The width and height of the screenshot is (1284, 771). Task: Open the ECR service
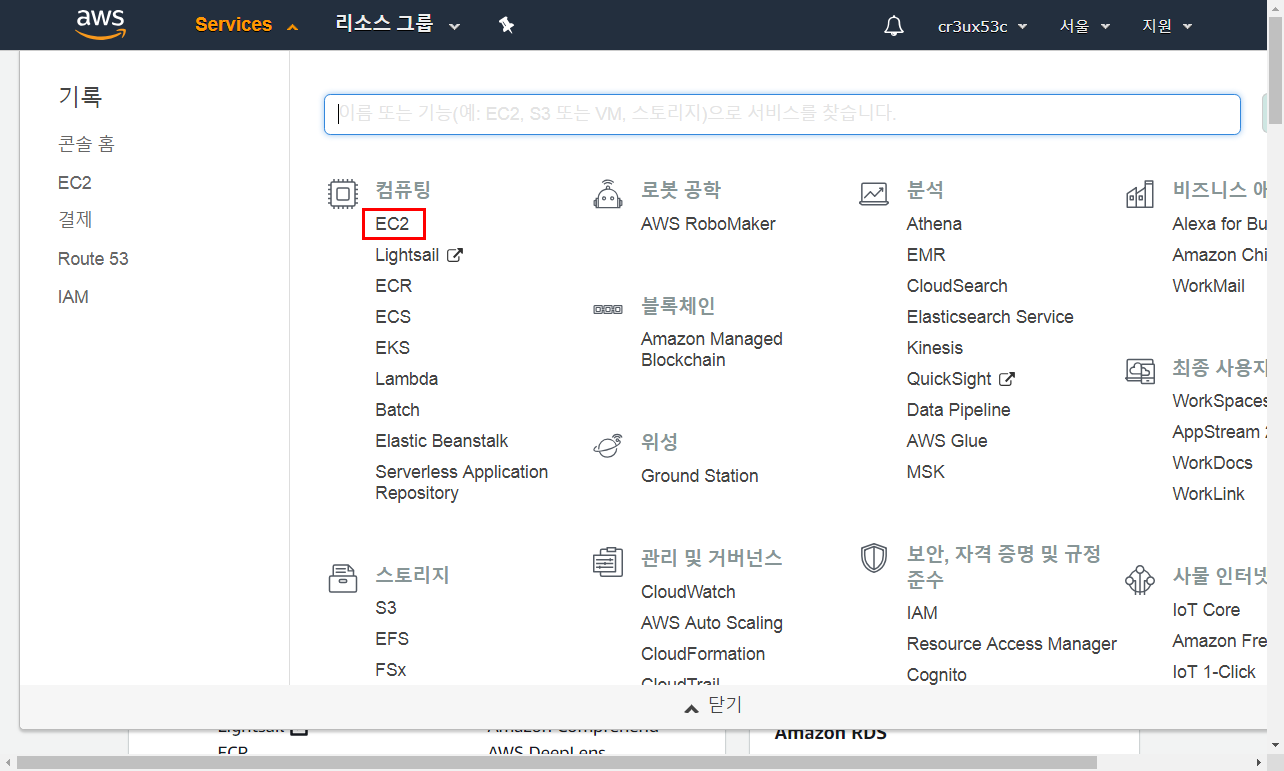pos(394,286)
